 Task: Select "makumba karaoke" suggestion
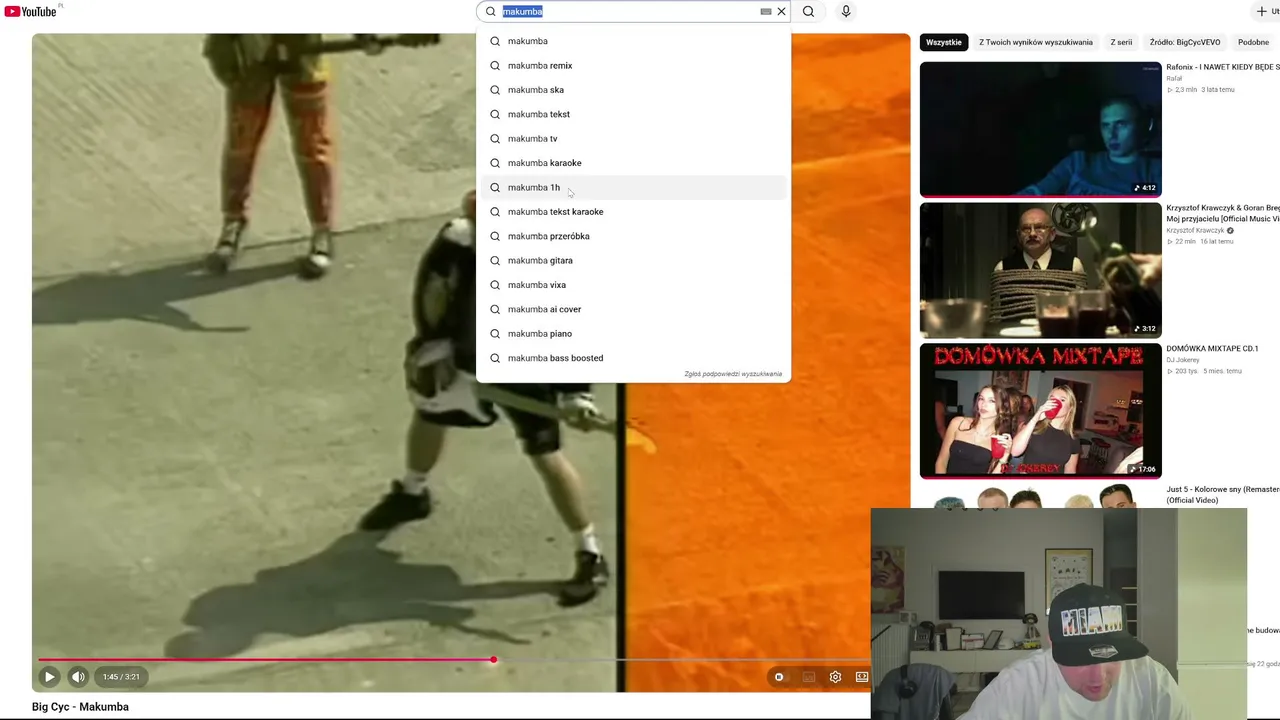(x=633, y=163)
